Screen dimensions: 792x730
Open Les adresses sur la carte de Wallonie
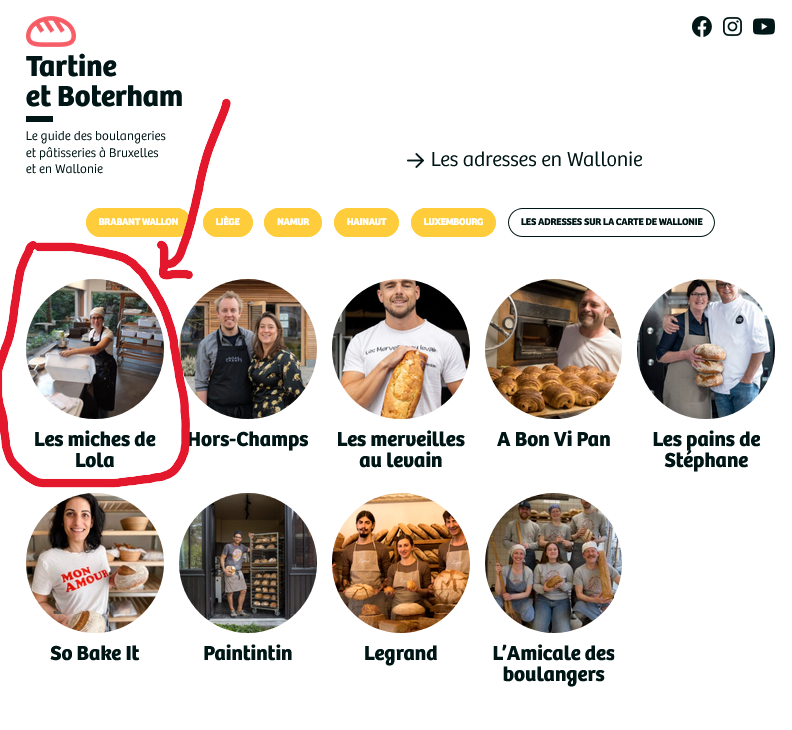point(611,222)
